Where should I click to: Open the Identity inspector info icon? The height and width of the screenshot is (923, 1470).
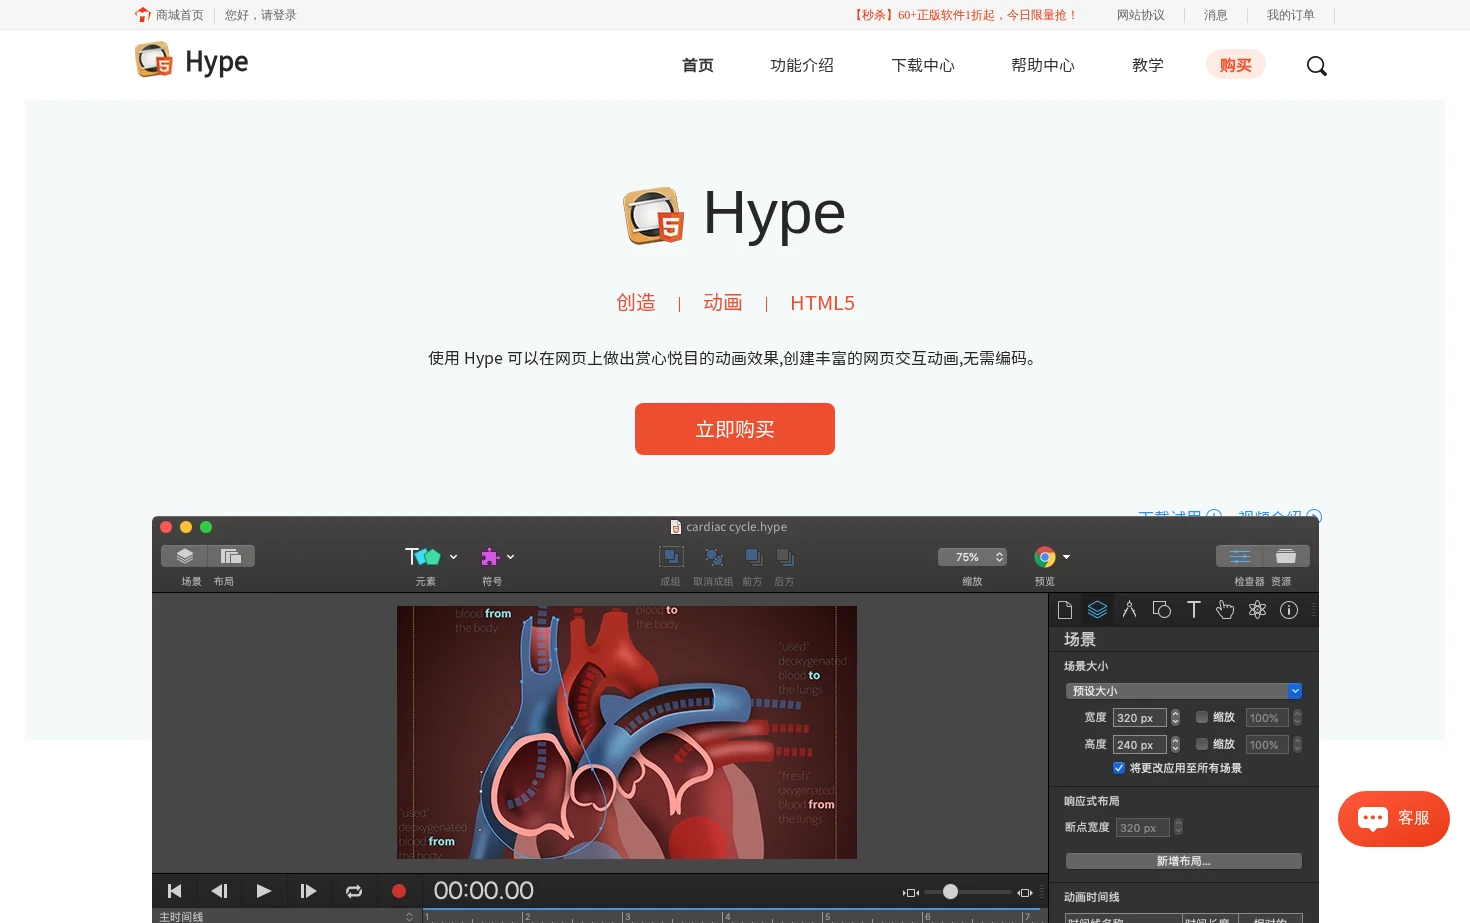pyautogui.click(x=1289, y=610)
